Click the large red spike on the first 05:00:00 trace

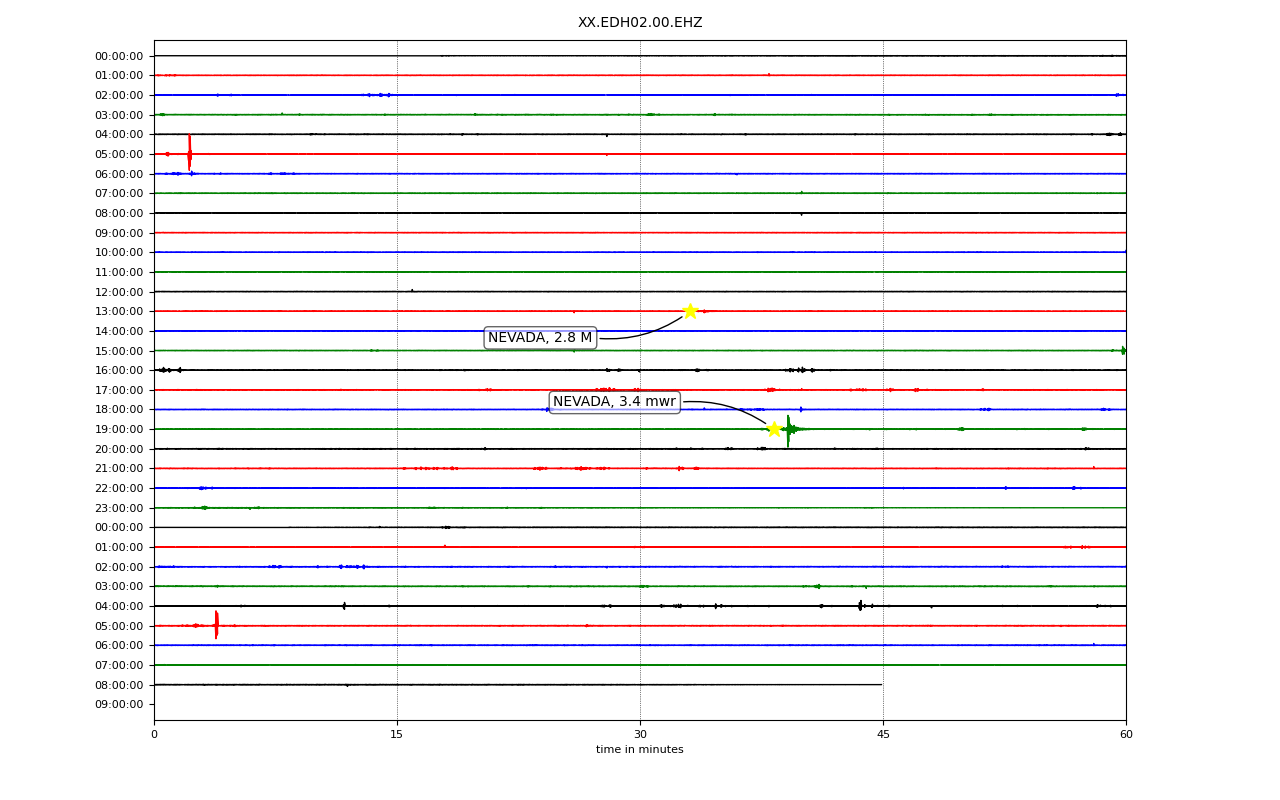[x=189, y=153]
